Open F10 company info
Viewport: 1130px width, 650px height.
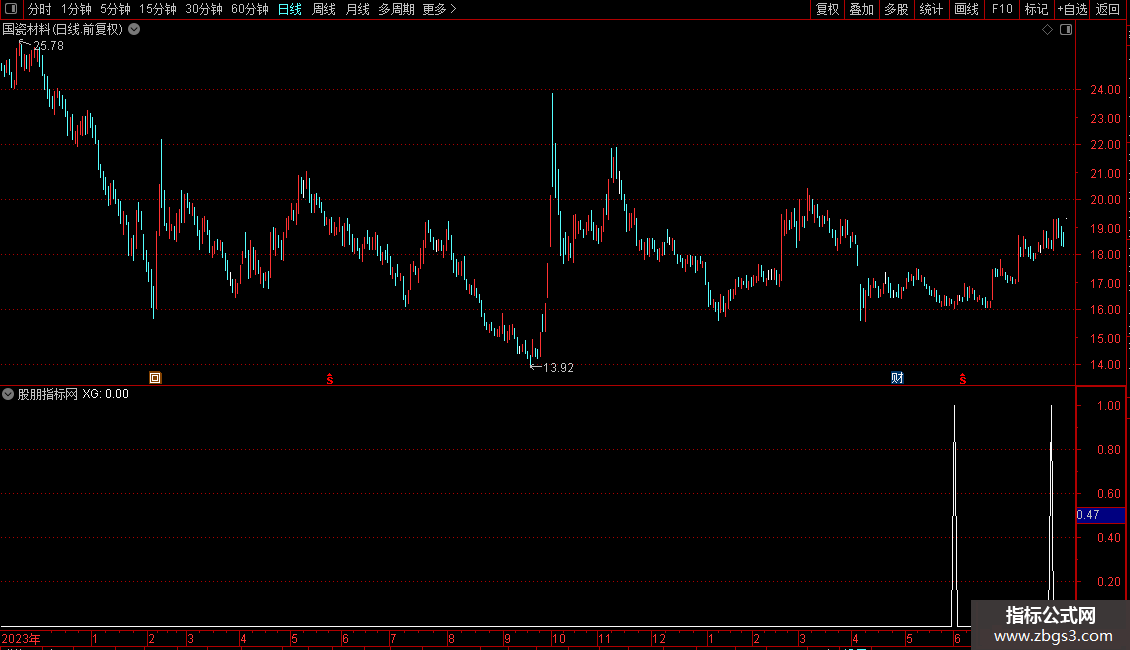tap(1002, 9)
